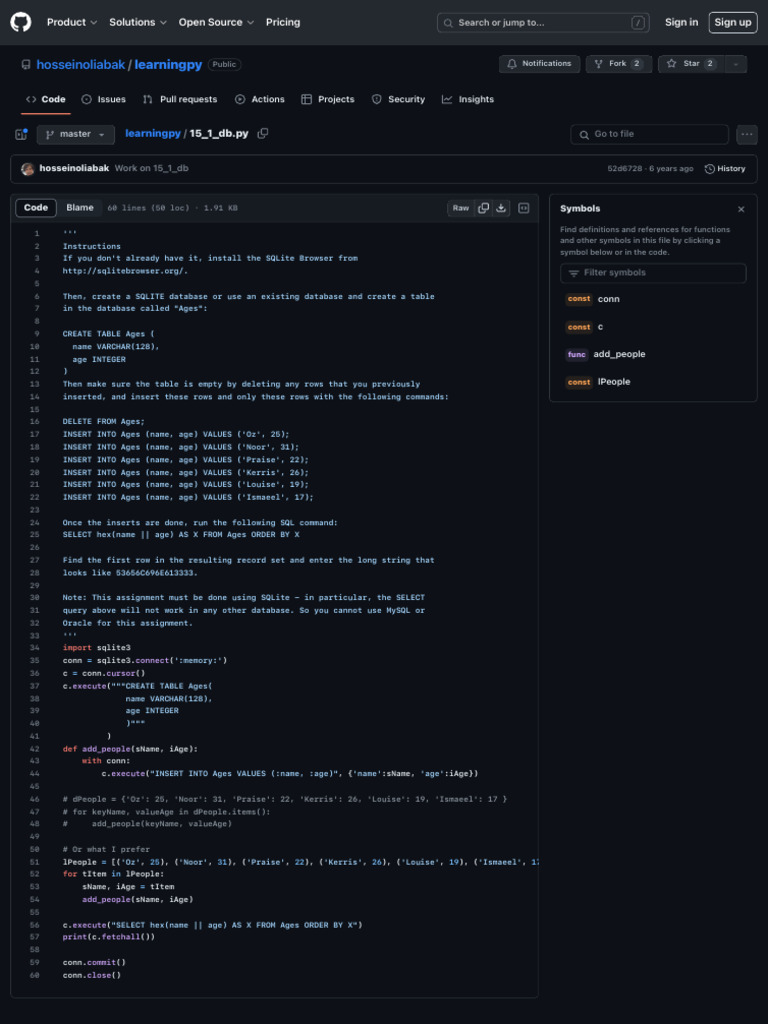The height and width of the screenshot is (1024, 768).
Task: Open the master branch selector
Action: pyautogui.click(x=76, y=135)
